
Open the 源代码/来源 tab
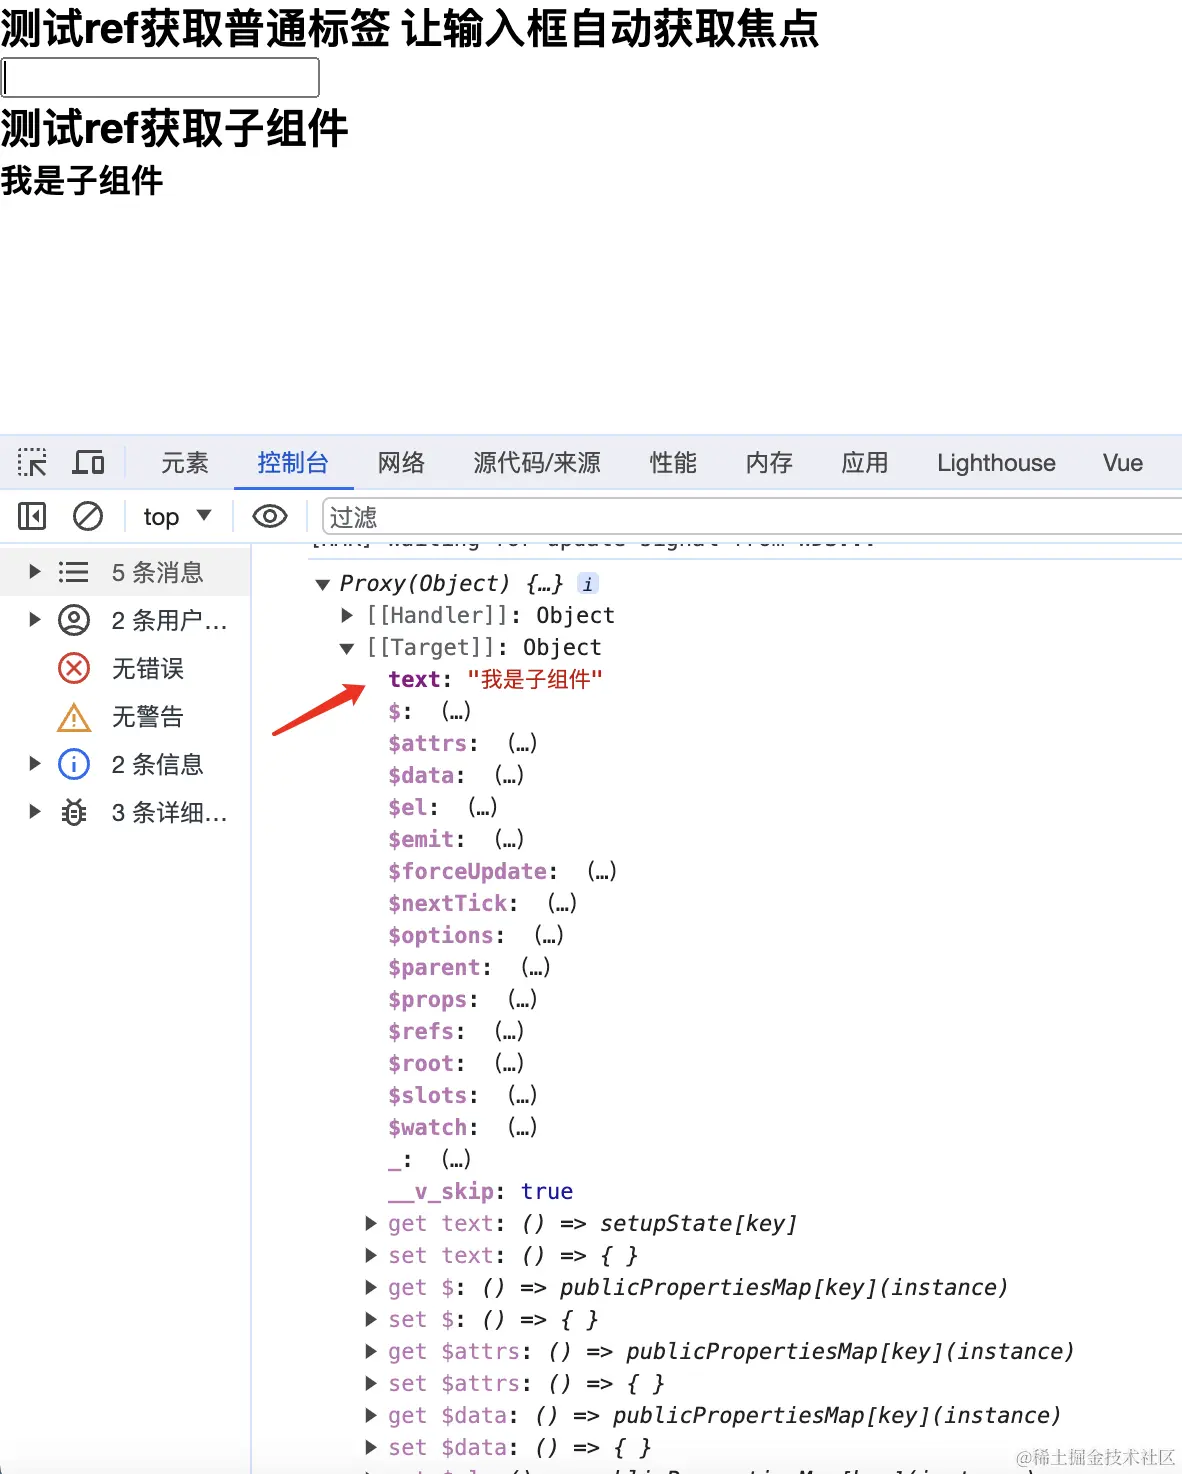coord(537,462)
